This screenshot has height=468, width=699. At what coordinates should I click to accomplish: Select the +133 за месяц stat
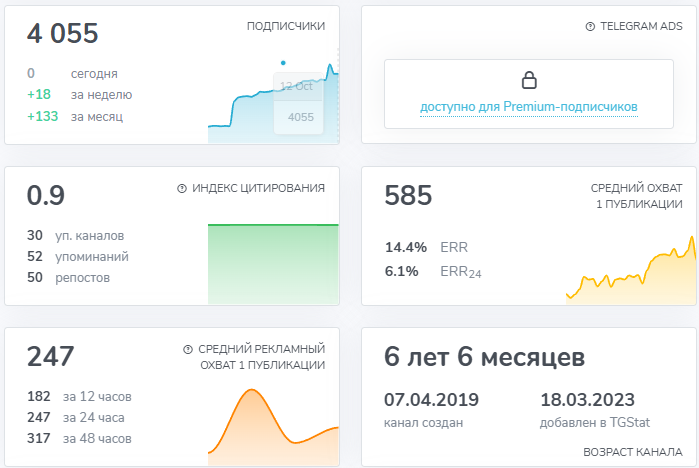tap(75, 117)
